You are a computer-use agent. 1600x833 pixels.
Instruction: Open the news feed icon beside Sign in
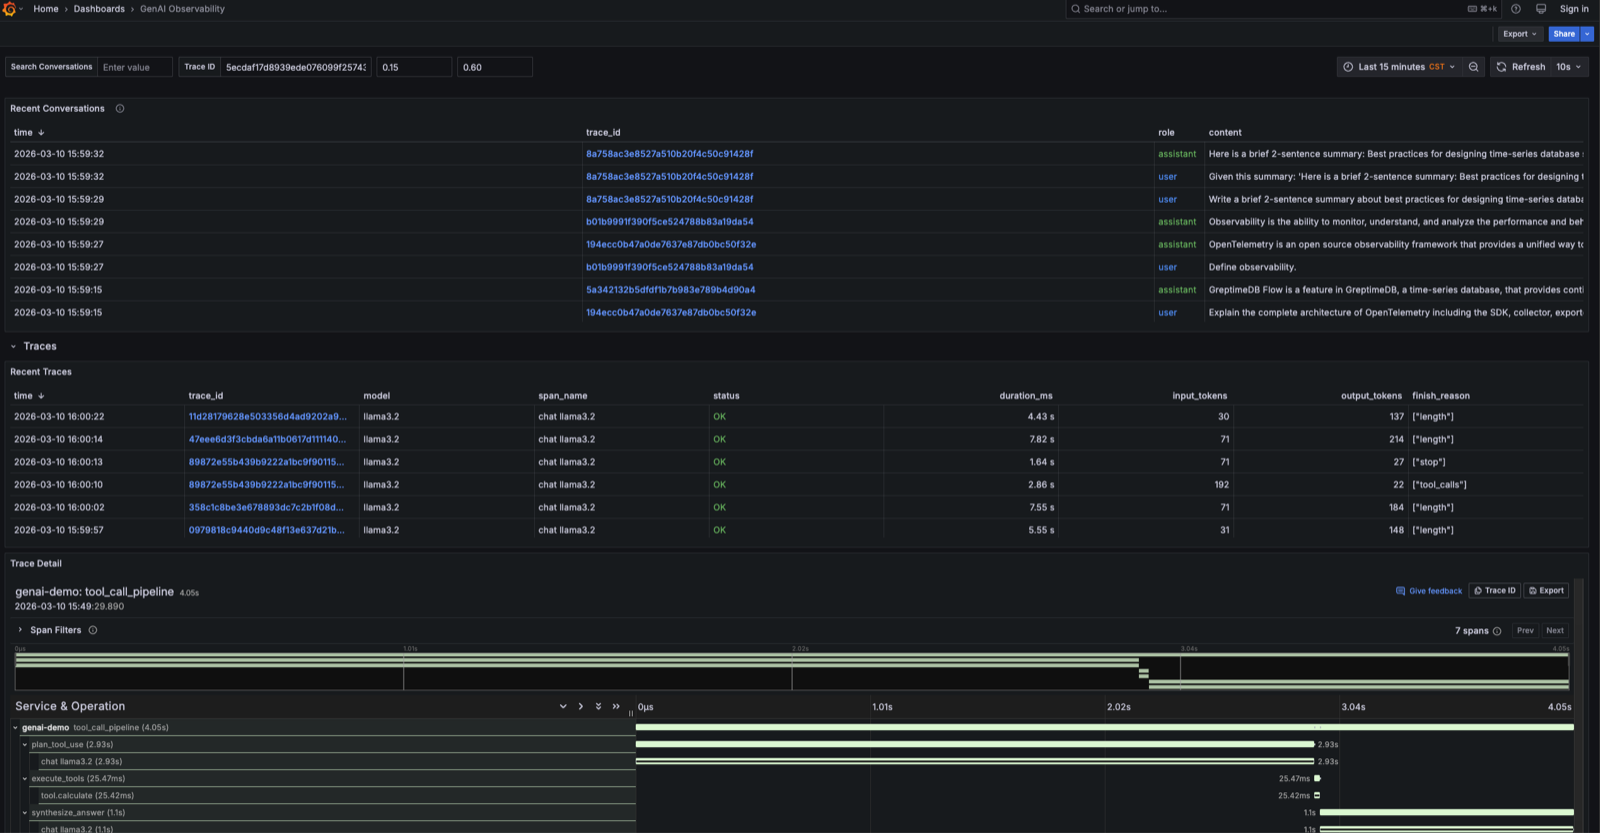(x=1541, y=9)
